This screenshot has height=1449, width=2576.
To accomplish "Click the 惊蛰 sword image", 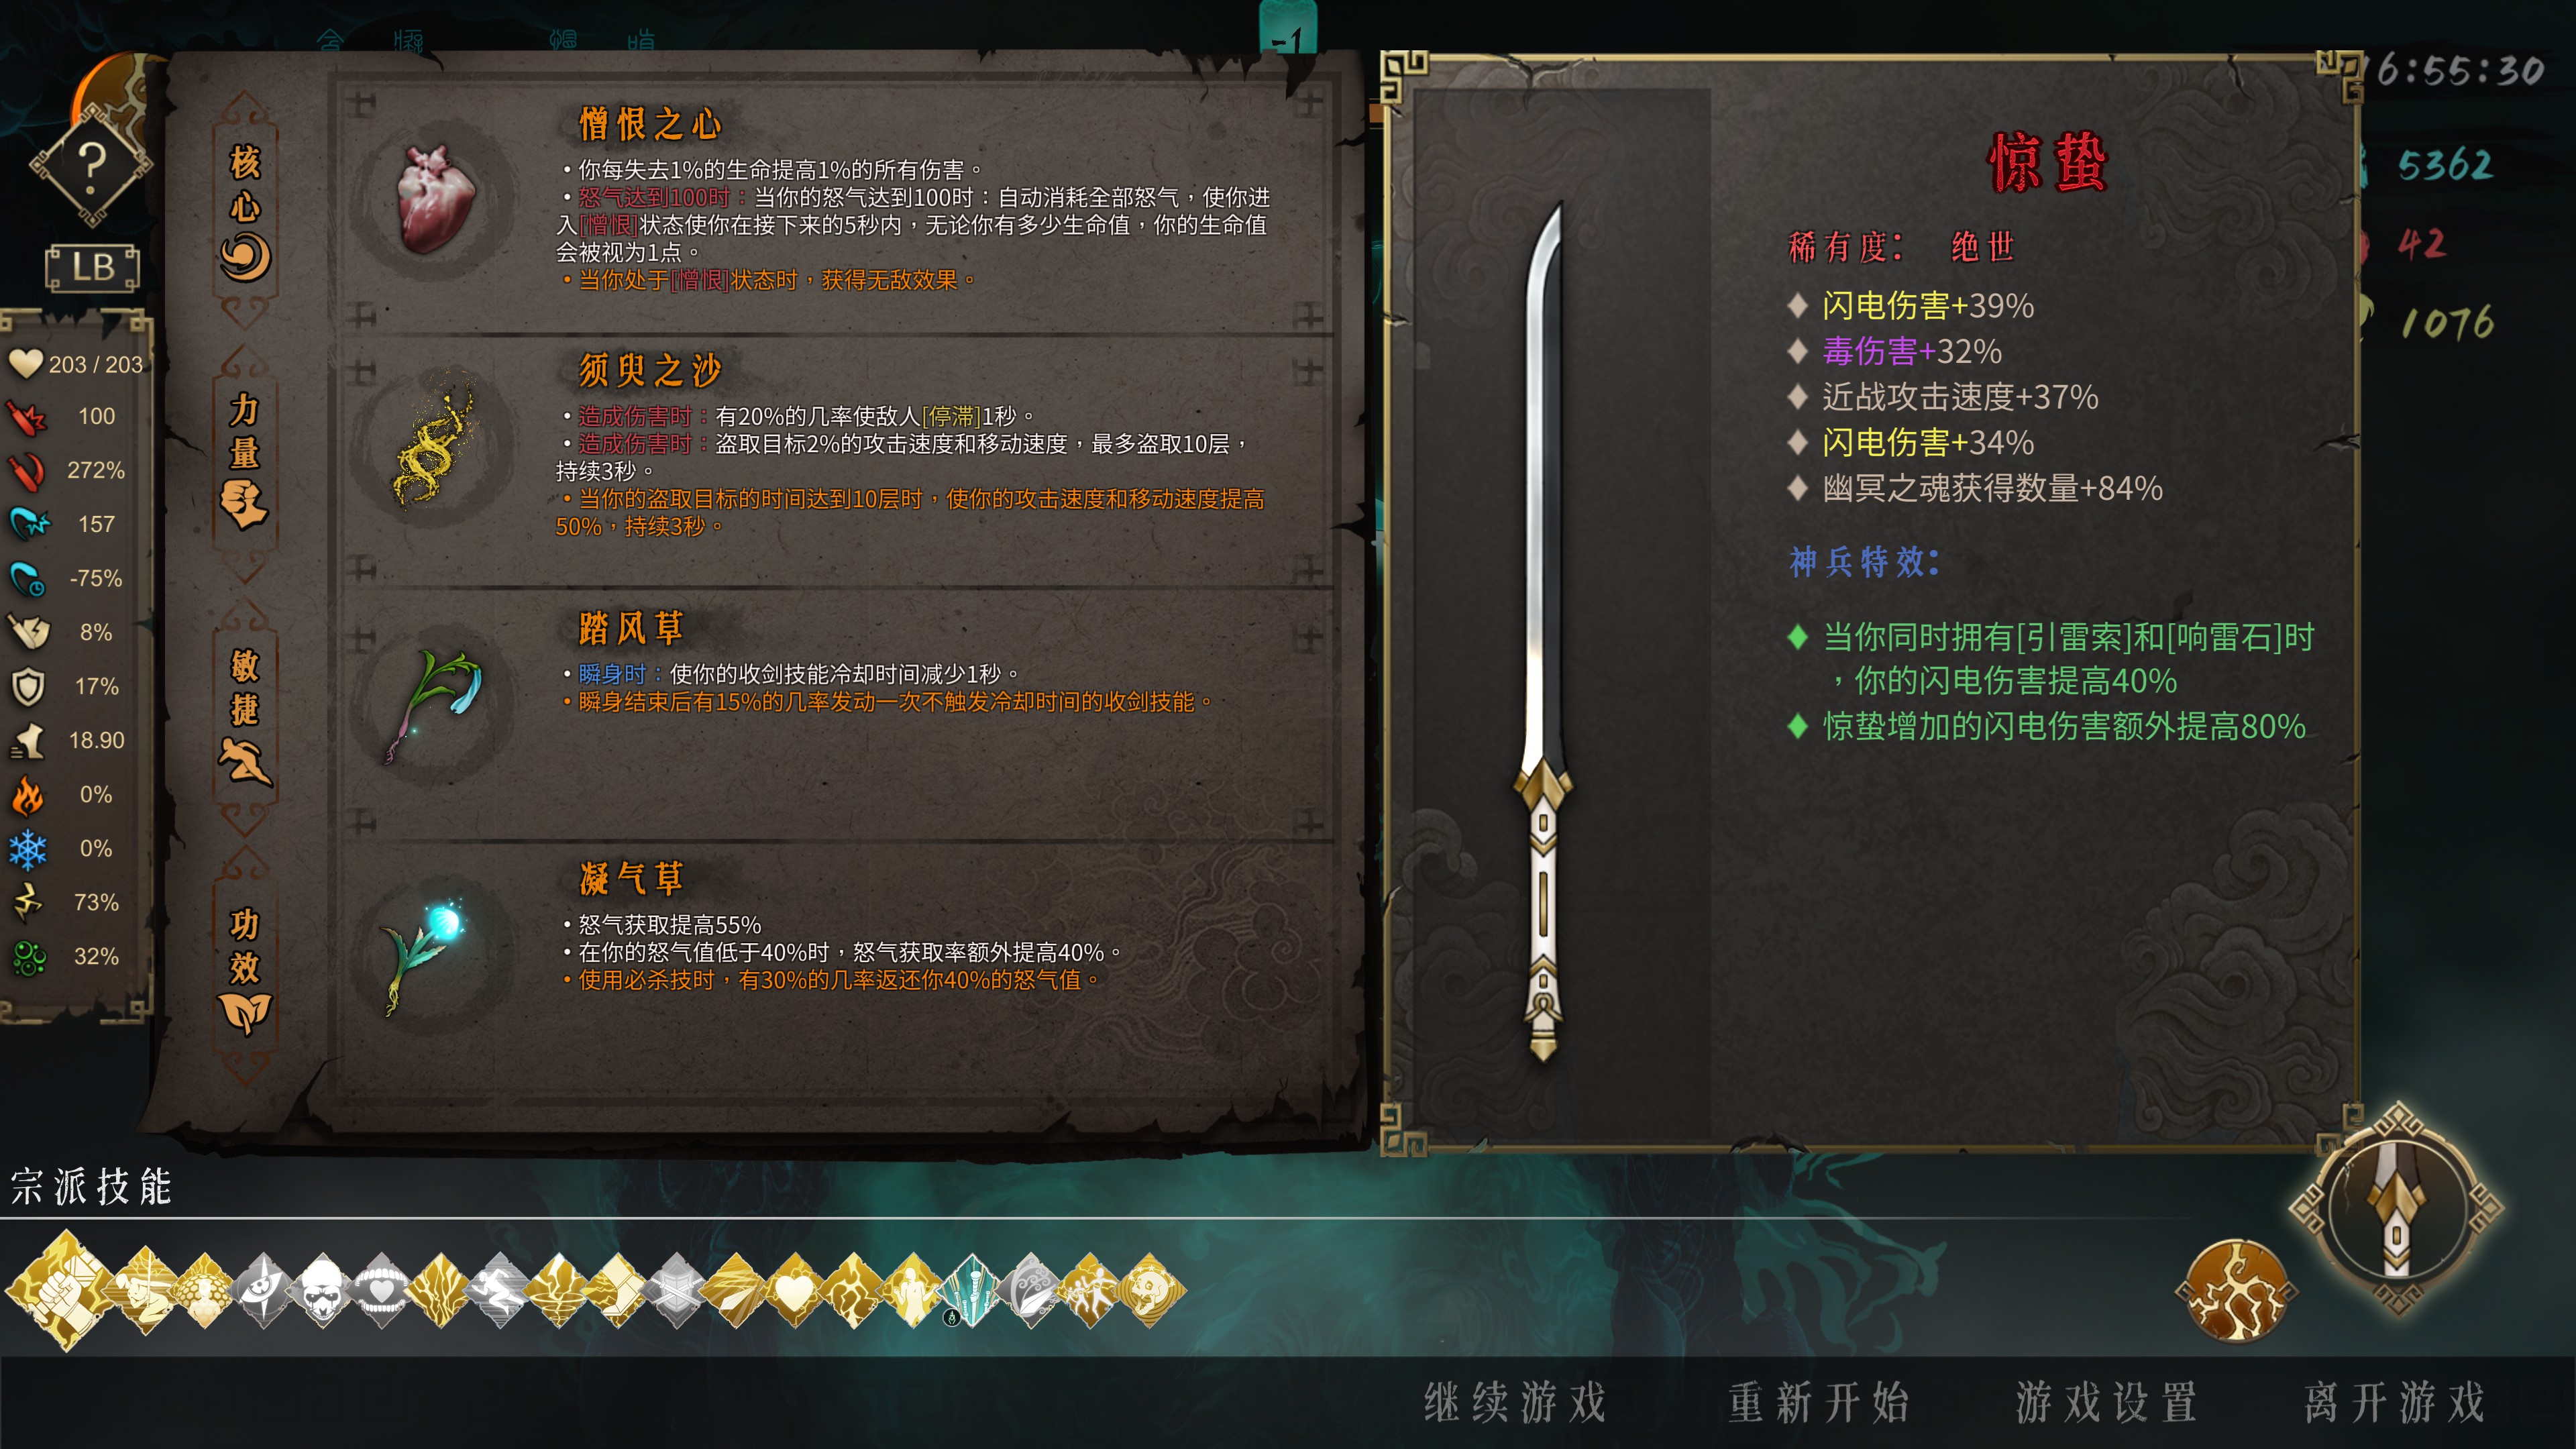I will click(x=1544, y=632).
